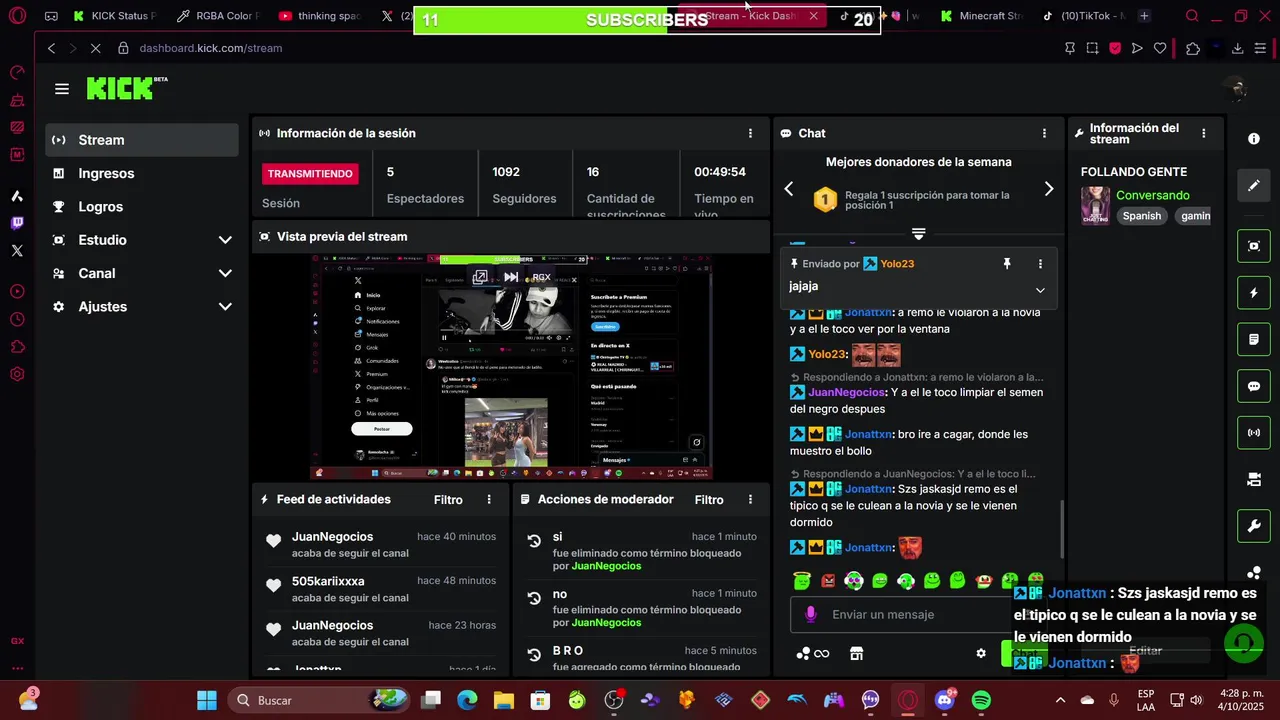
Task: Go to the previous top donor slide
Action: point(788,189)
